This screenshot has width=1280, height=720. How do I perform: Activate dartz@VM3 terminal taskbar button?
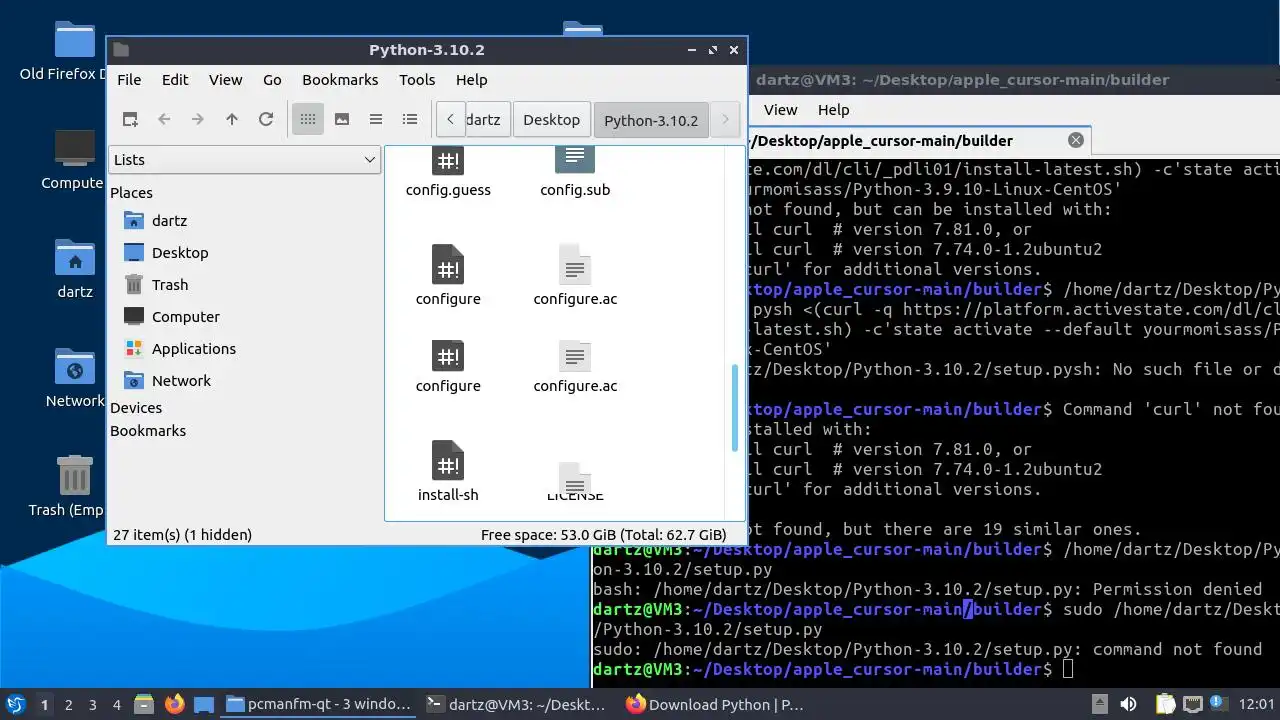click(x=517, y=704)
